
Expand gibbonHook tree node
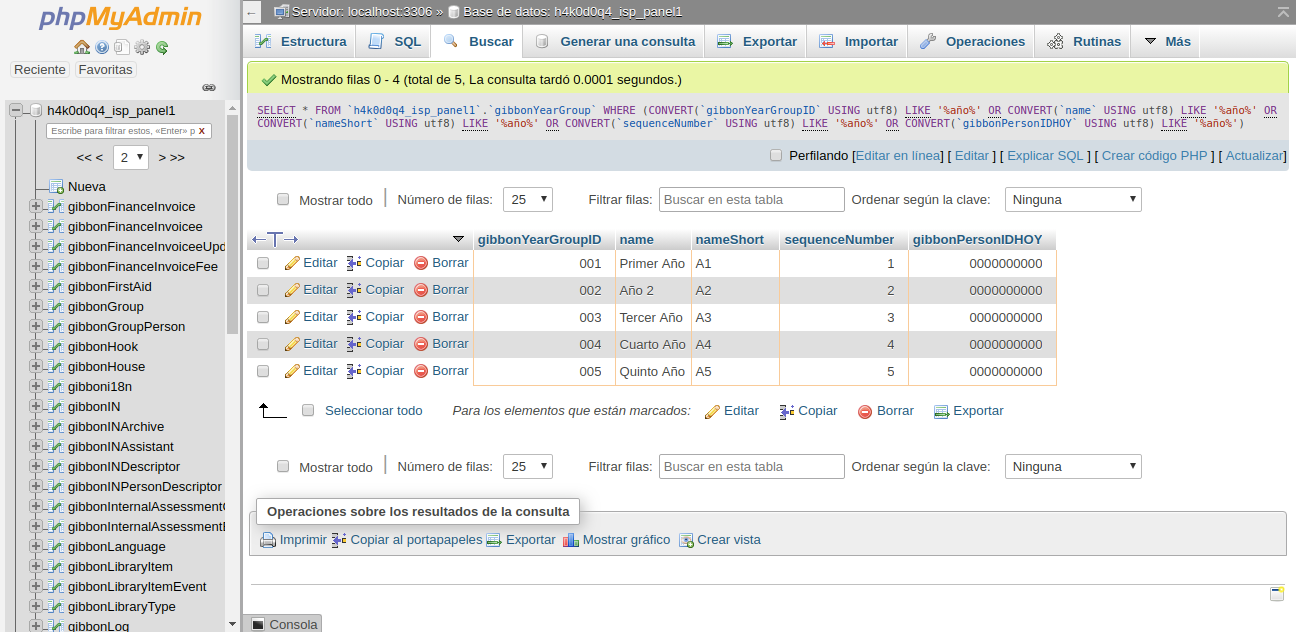[x=36, y=347]
